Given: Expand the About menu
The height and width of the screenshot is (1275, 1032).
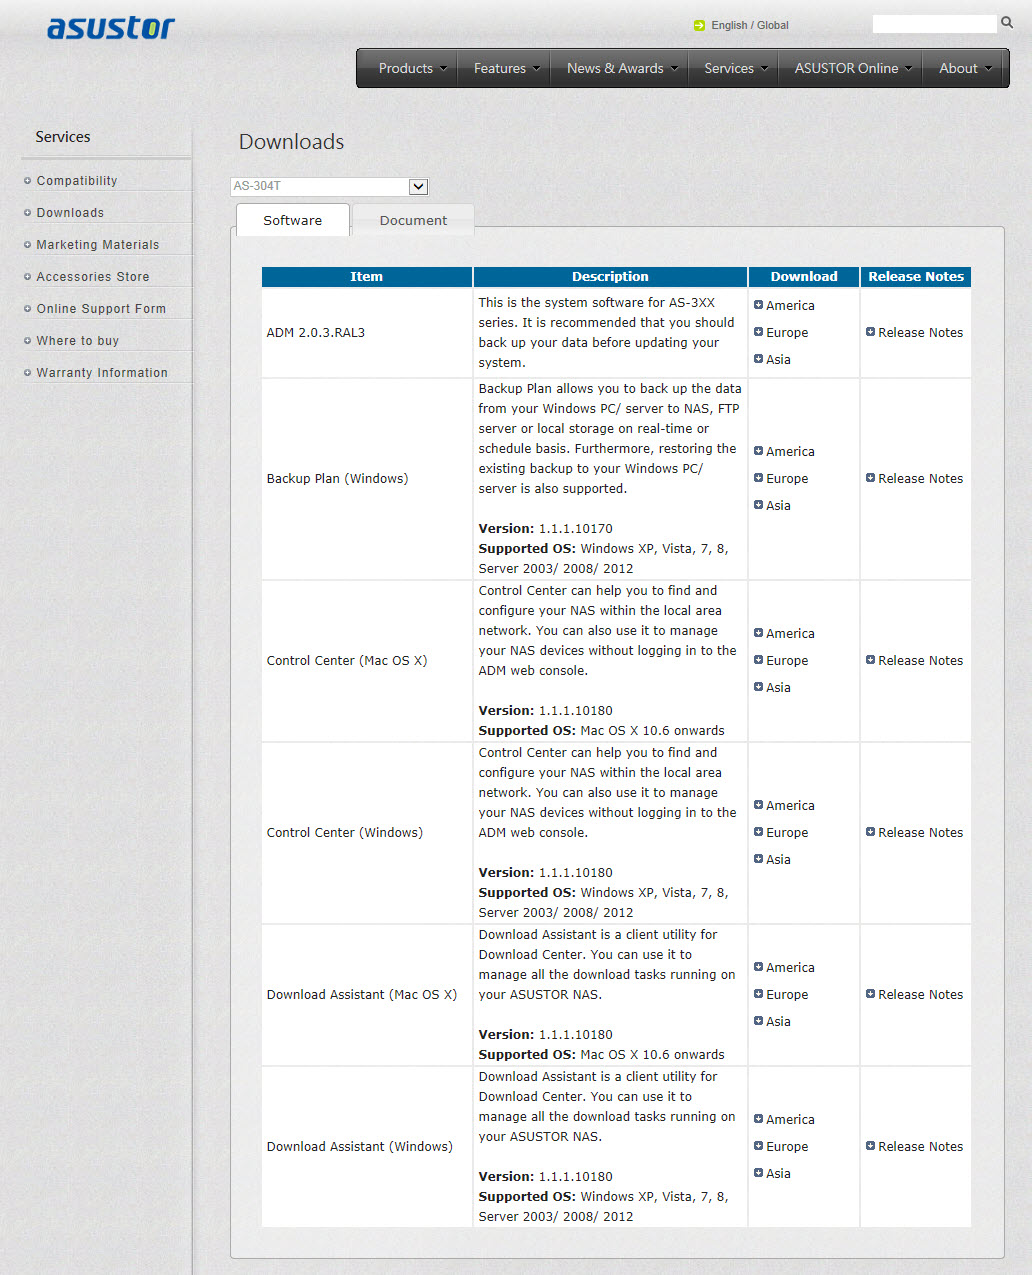Looking at the screenshot, I should (x=964, y=68).
